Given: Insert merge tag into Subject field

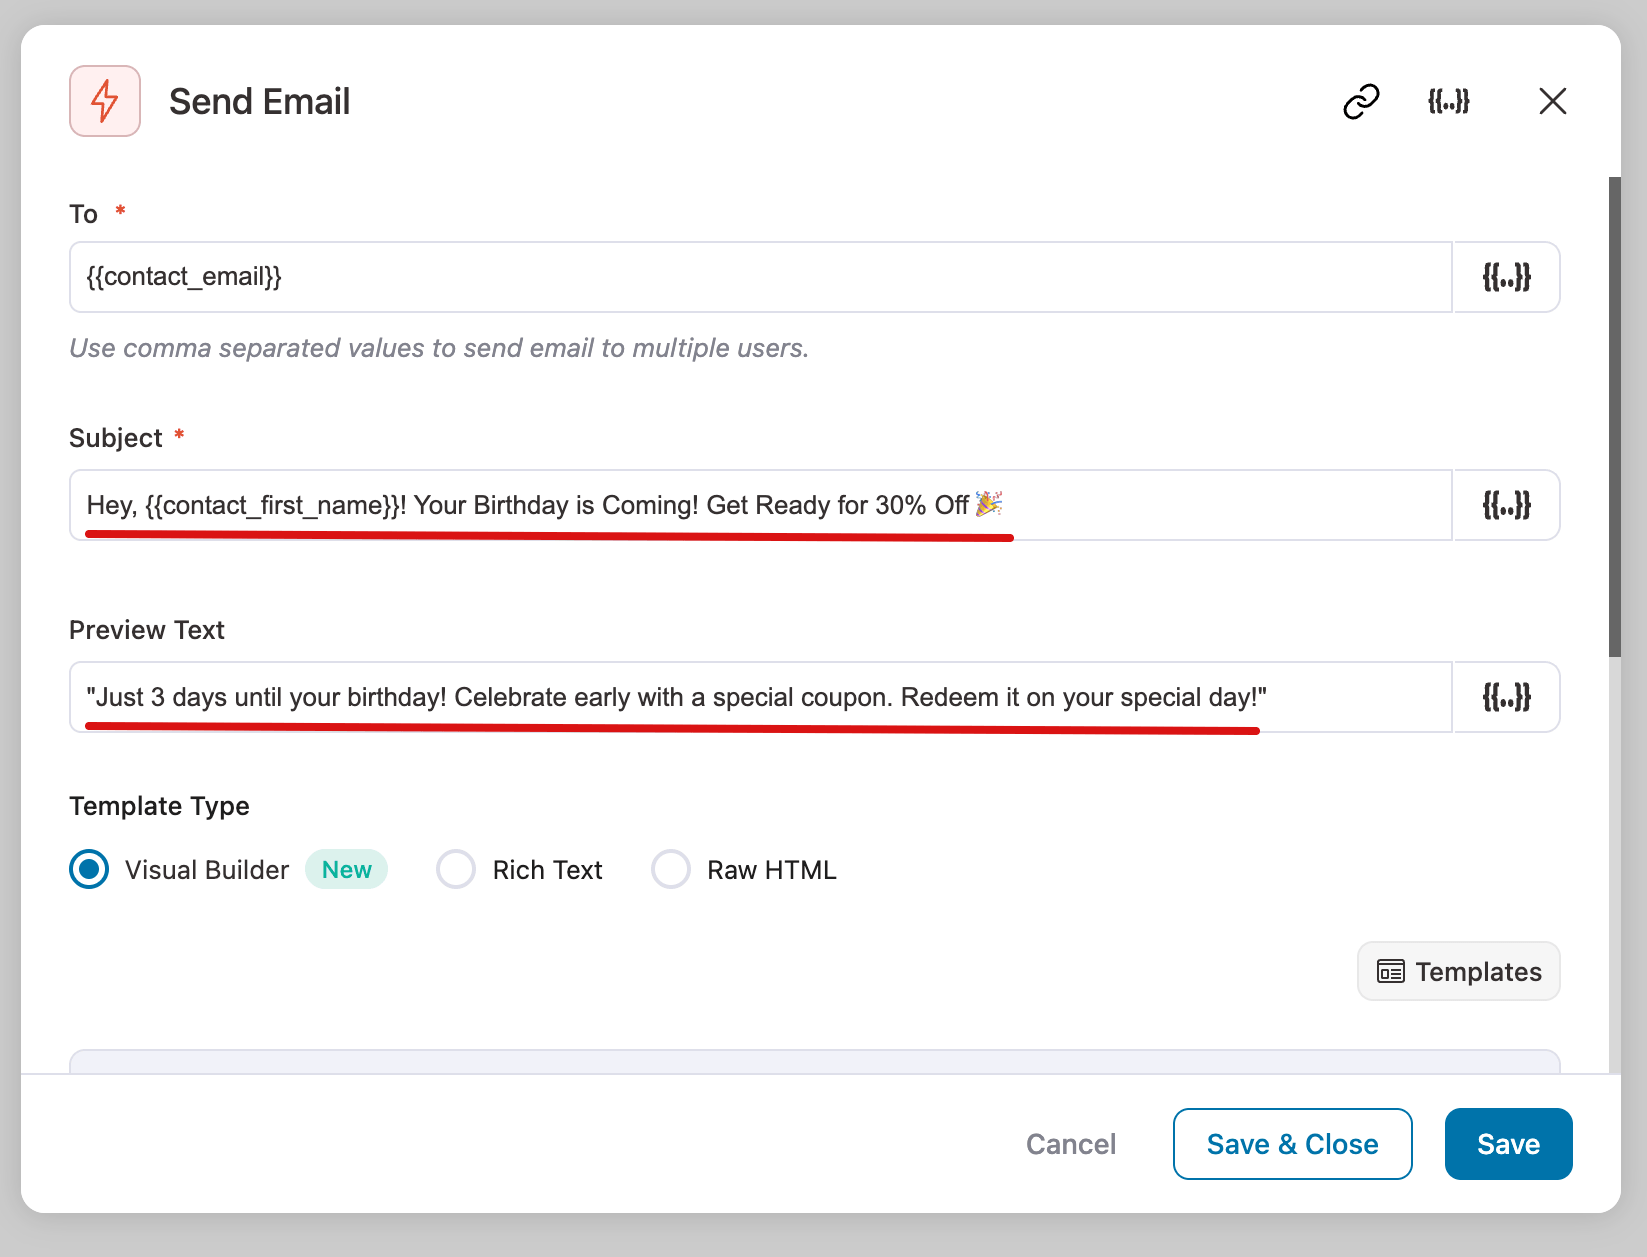Looking at the screenshot, I should coord(1506,505).
